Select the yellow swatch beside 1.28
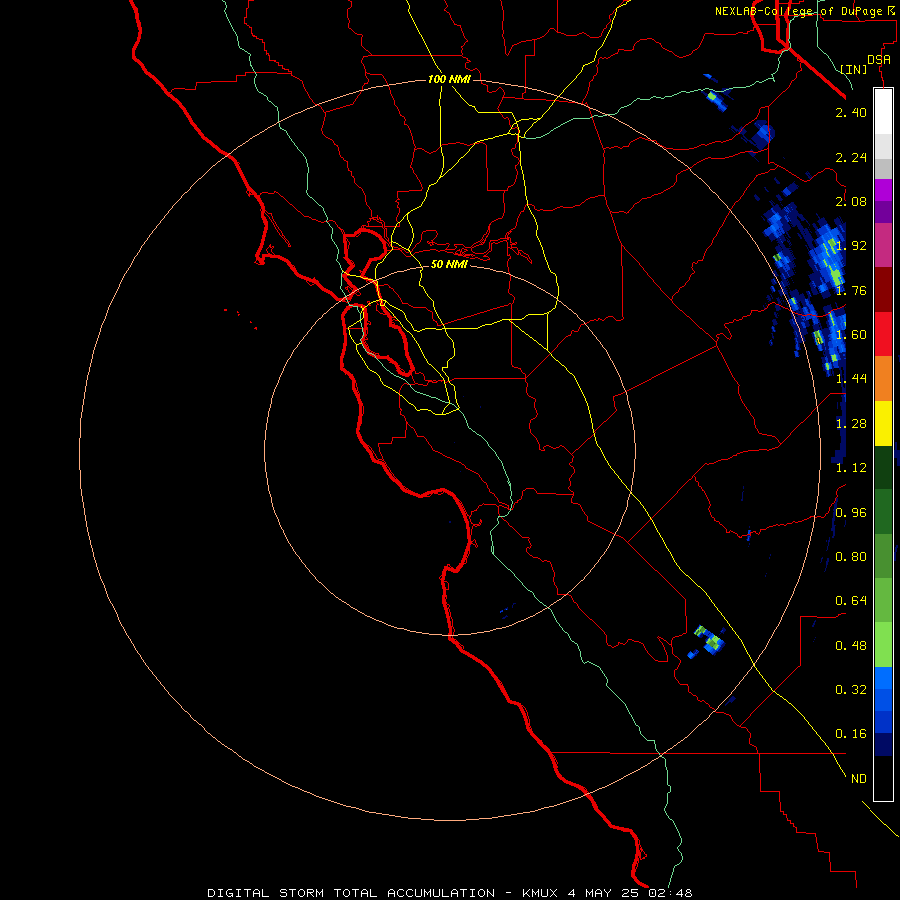Screen dimensions: 900x900 (x=883, y=423)
